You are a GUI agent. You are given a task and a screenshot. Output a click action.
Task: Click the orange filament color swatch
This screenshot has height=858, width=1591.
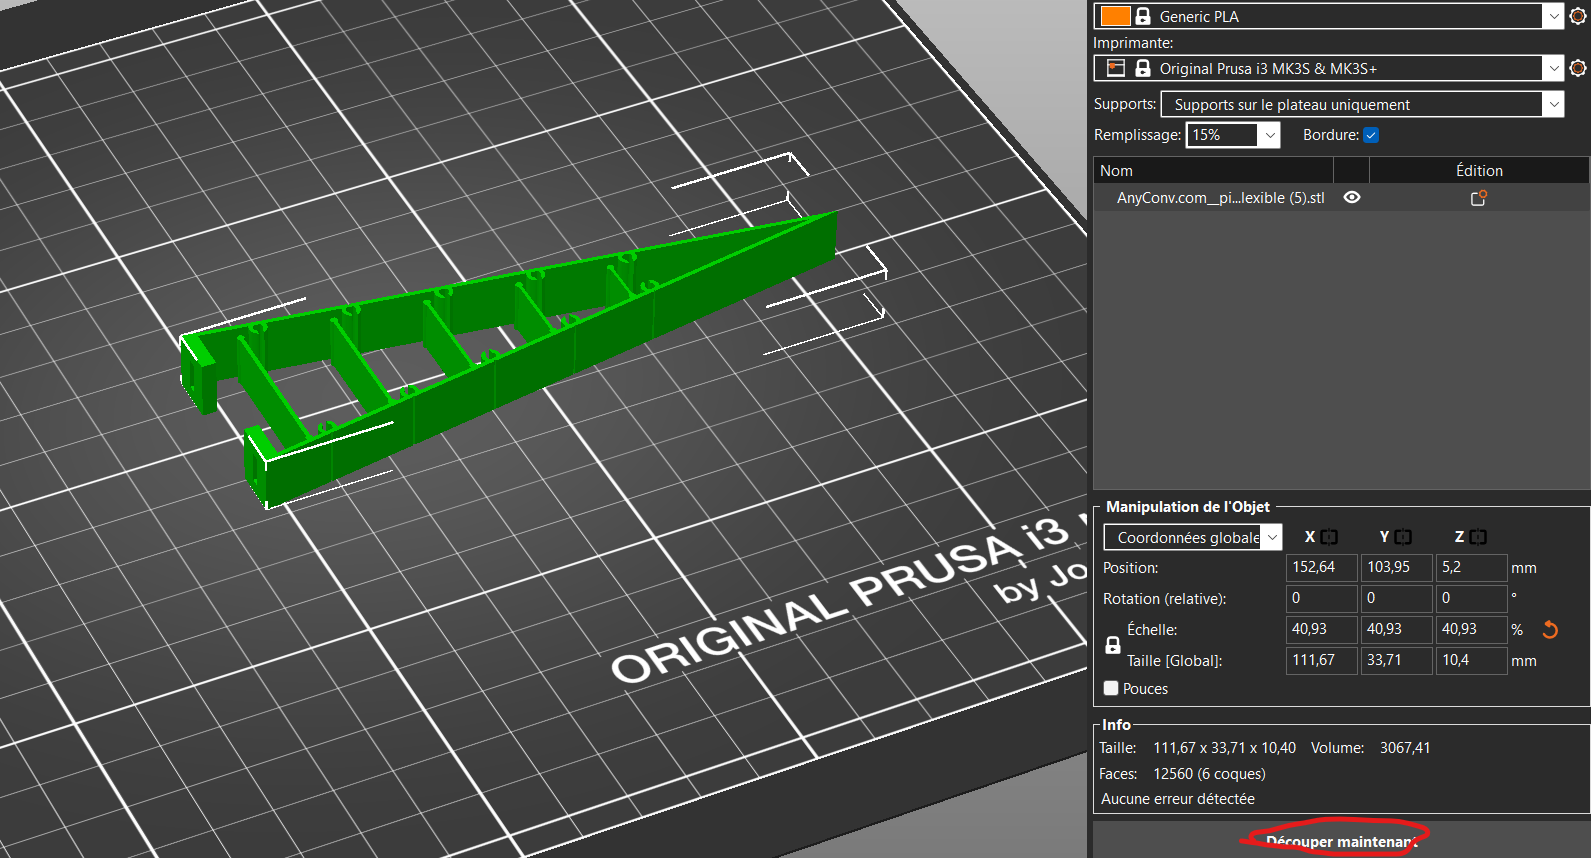(1115, 16)
